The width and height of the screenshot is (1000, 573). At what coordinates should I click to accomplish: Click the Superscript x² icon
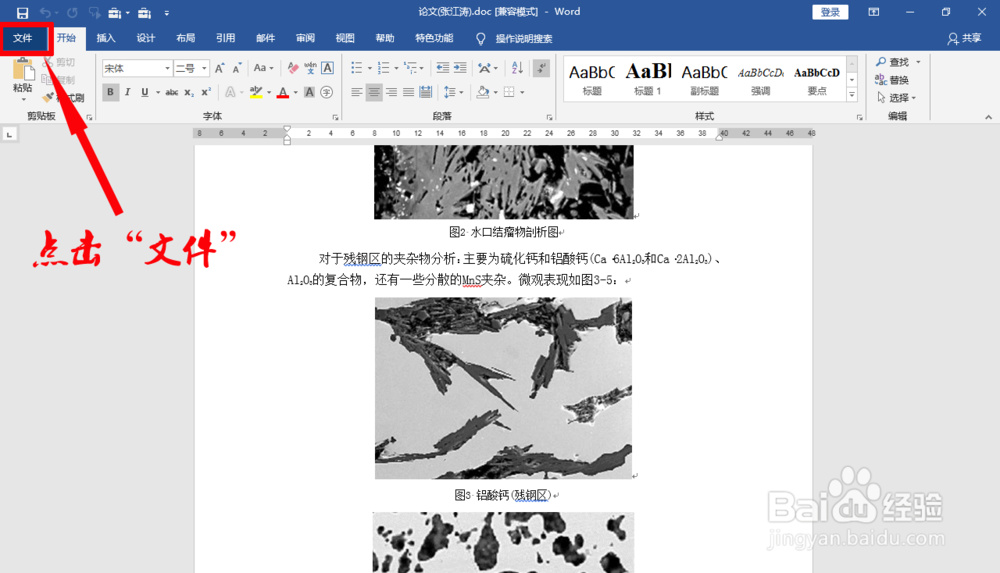pos(206,93)
